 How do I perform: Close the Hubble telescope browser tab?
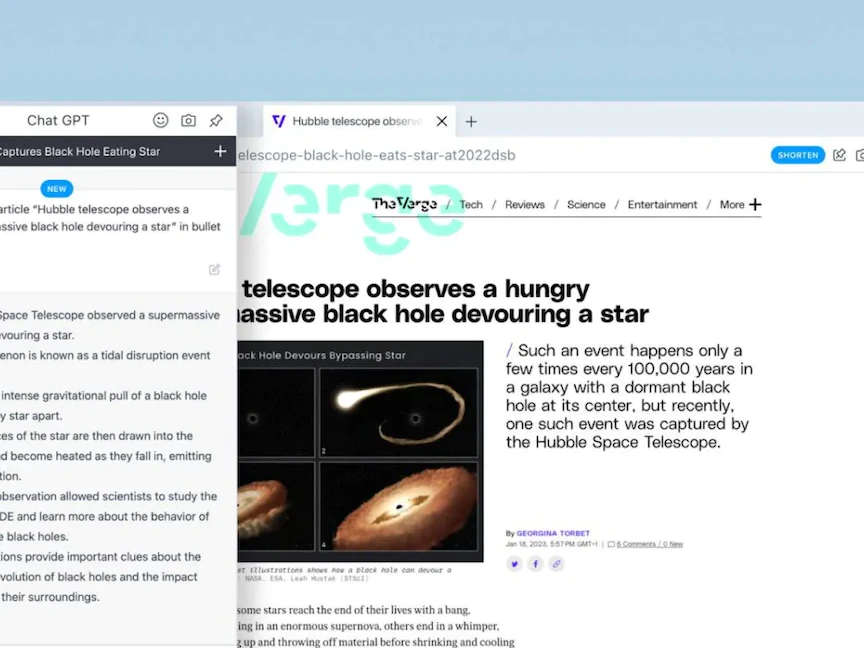point(442,121)
